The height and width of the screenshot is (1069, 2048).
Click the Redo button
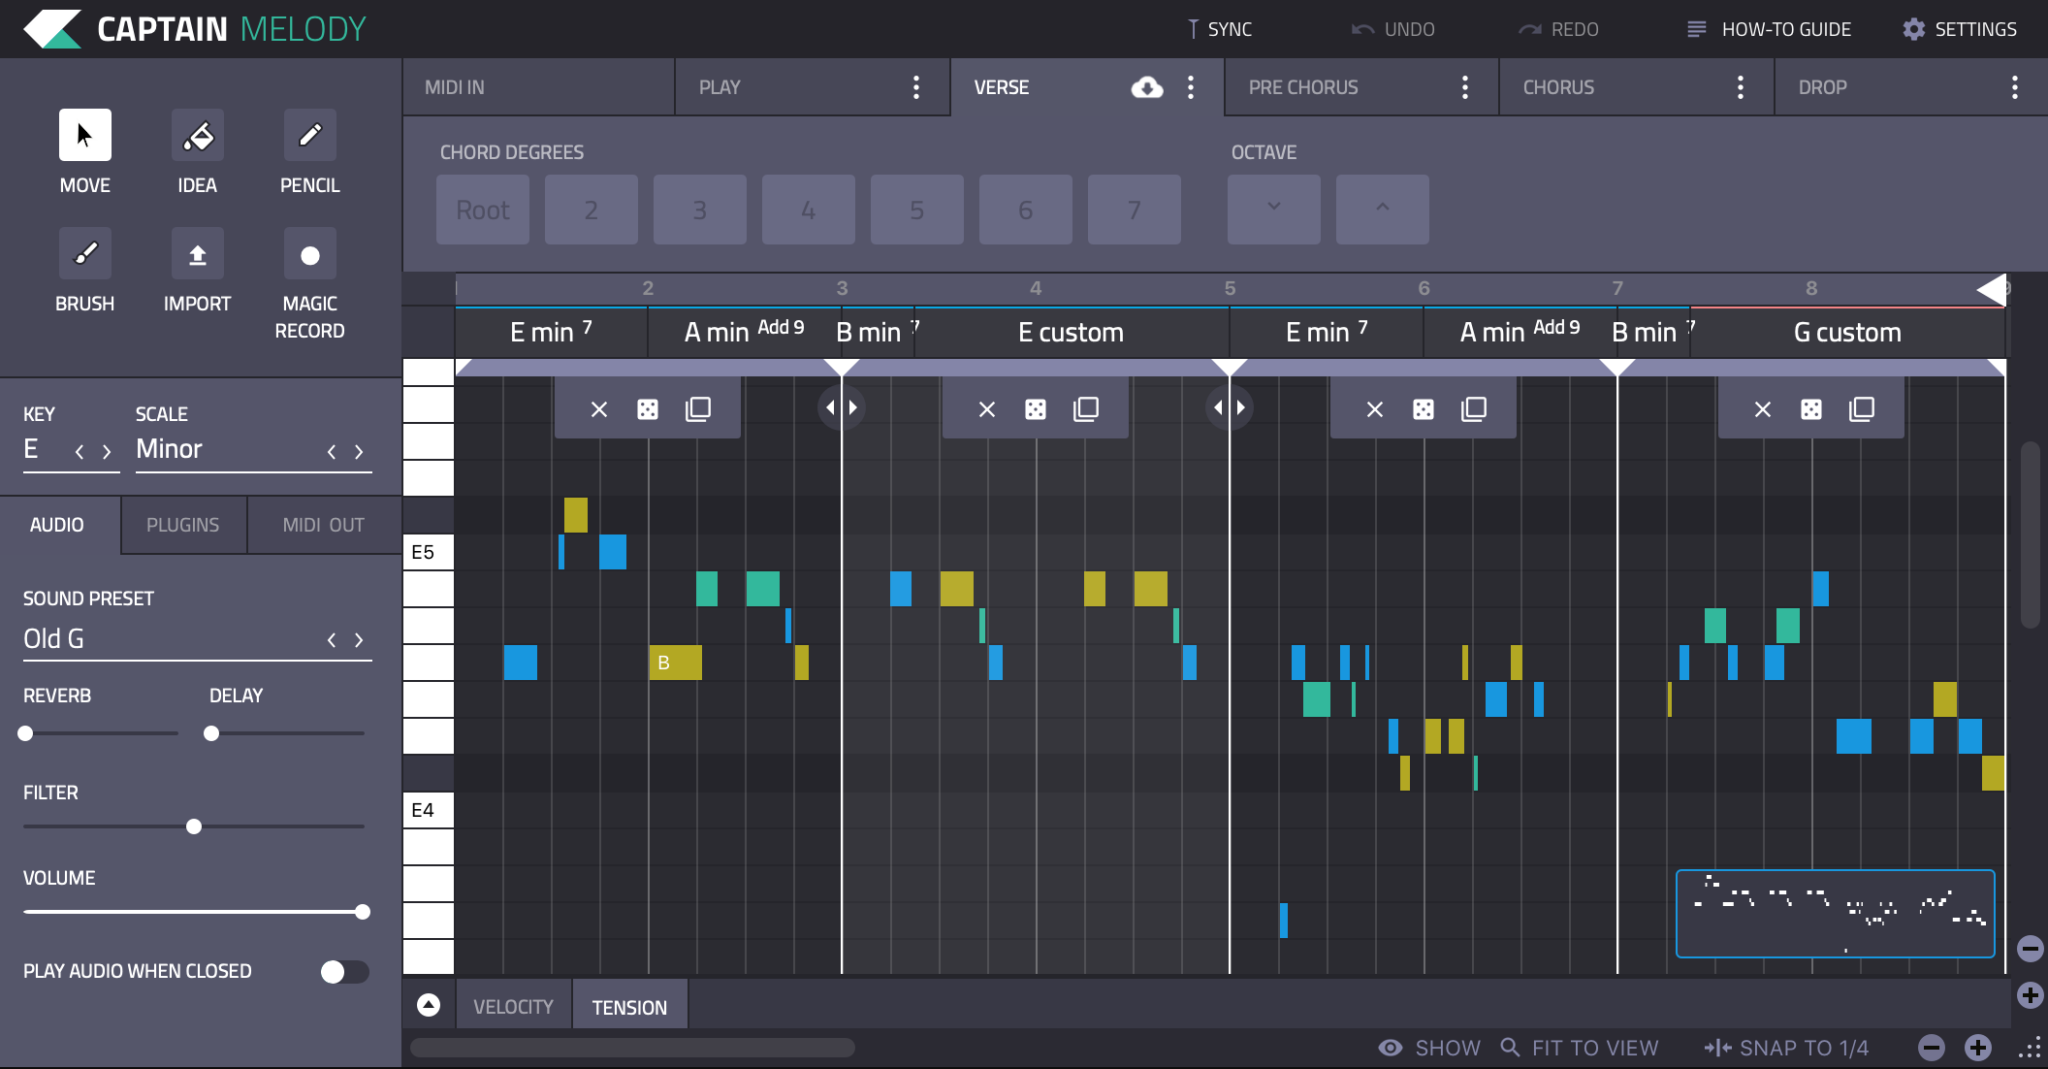(1558, 29)
